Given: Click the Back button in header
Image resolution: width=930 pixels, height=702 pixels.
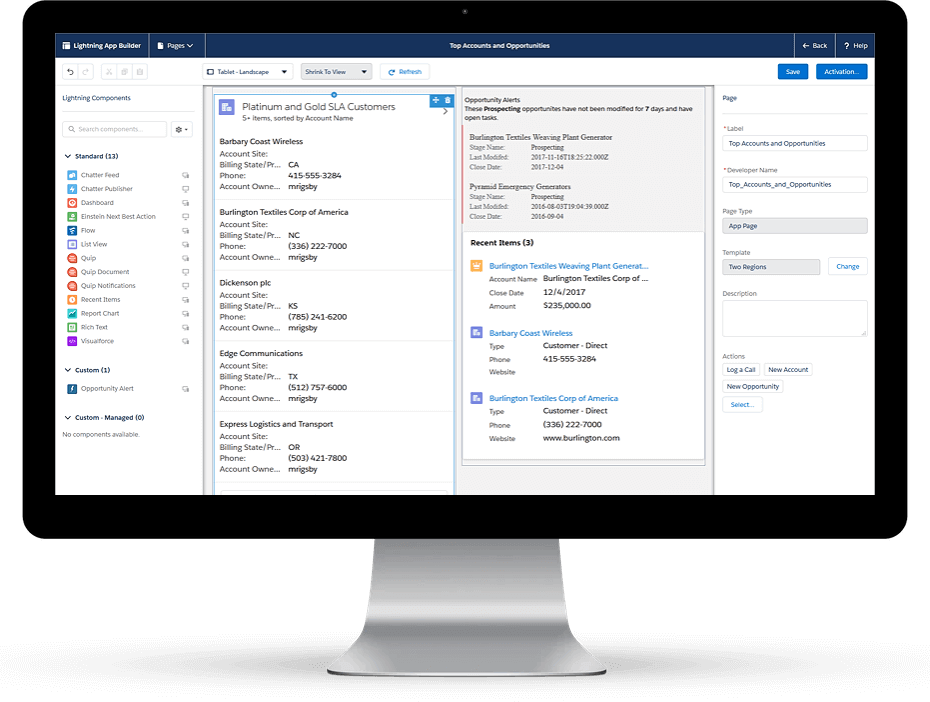Looking at the screenshot, I should click(815, 46).
